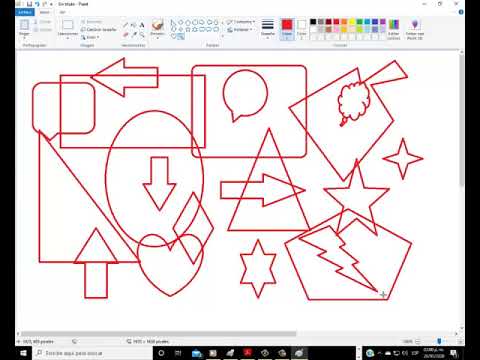This screenshot has width=480, height=360.
Task: Open the Seleccionar dropdown arrow
Action: tap(68, 38)
